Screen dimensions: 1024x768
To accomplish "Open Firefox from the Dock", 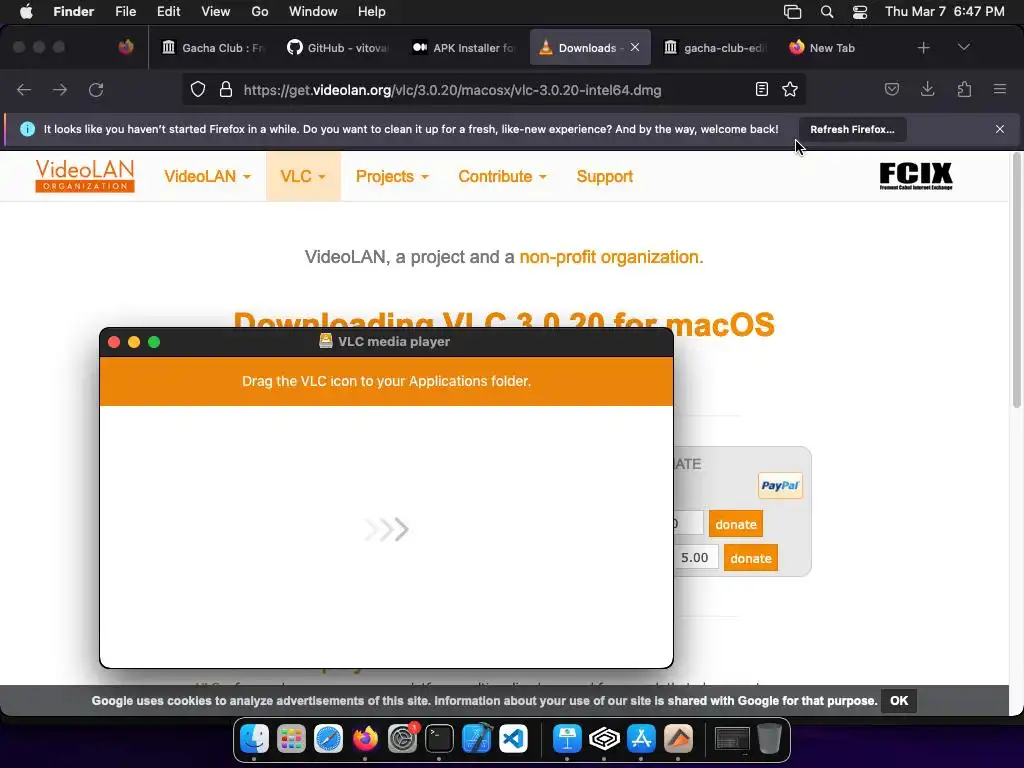I will point(365,739).
